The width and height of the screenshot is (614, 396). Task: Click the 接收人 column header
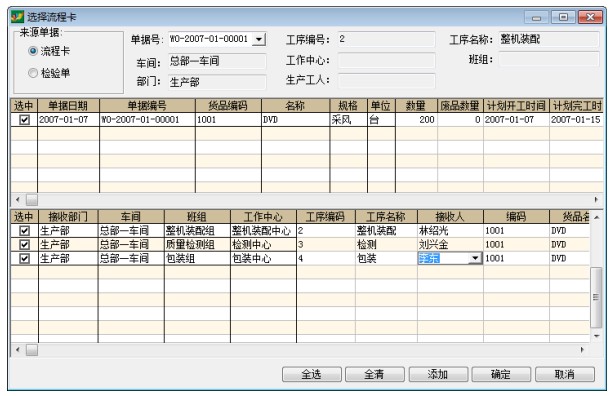(450, 217)
